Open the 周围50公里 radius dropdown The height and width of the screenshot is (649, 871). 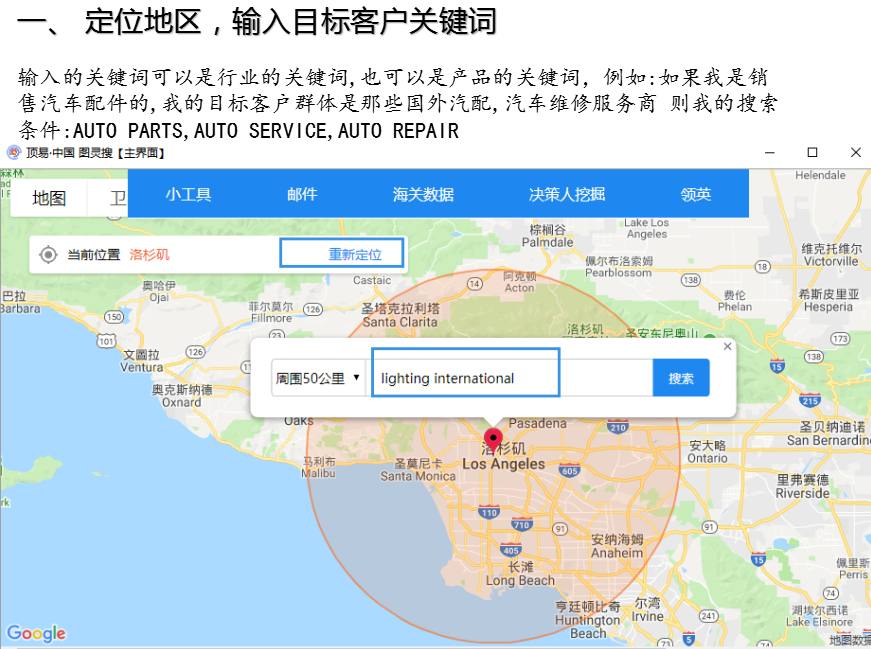(x=317, y=378)
